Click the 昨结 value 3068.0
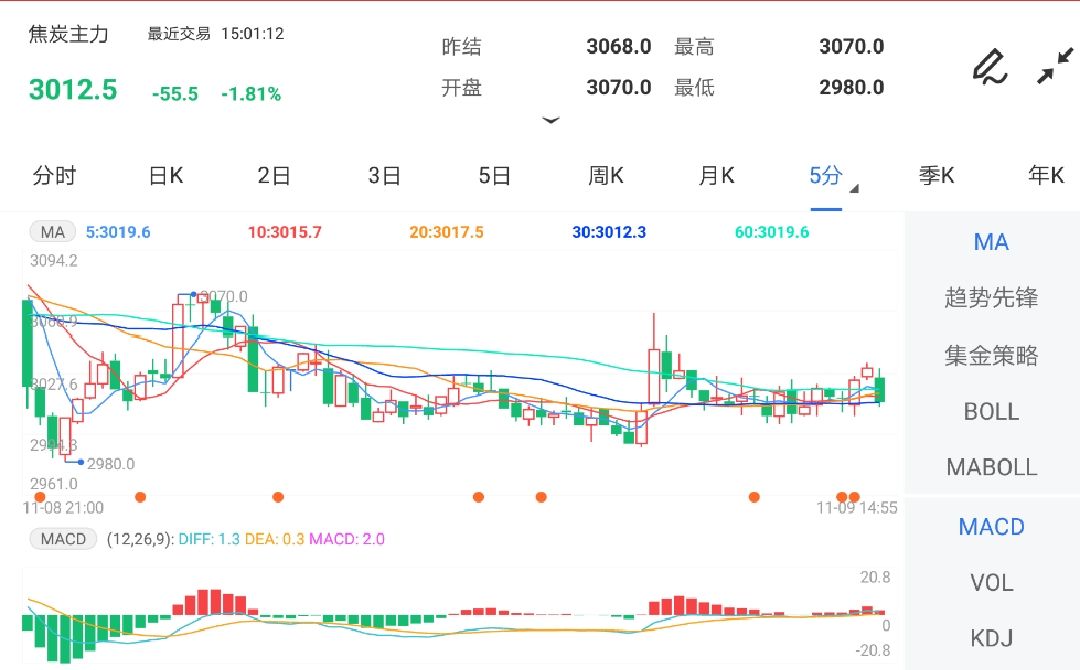The image size is (1080, 670). click(619, 46)
